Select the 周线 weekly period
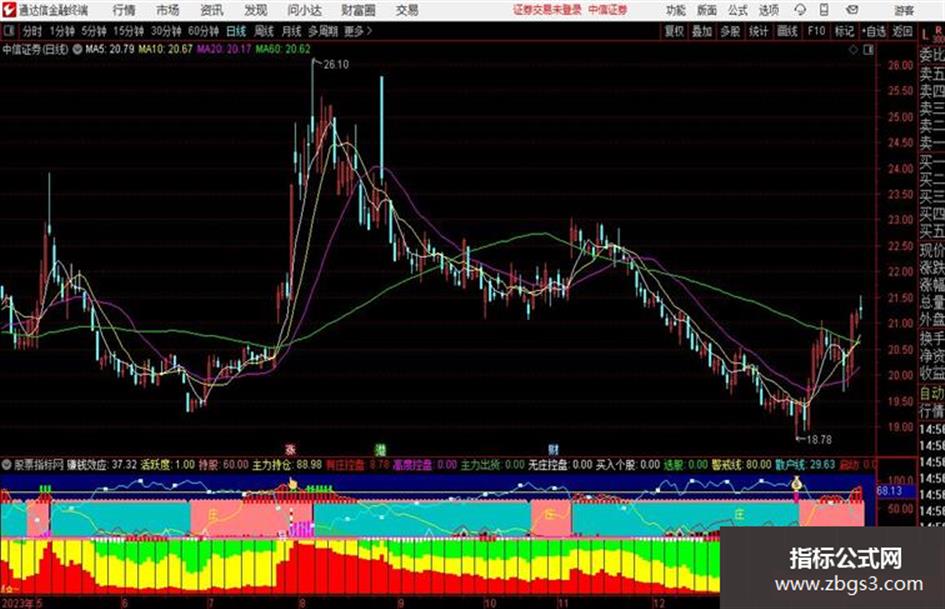Screen dimensions: 945x609 coord(264,31)
